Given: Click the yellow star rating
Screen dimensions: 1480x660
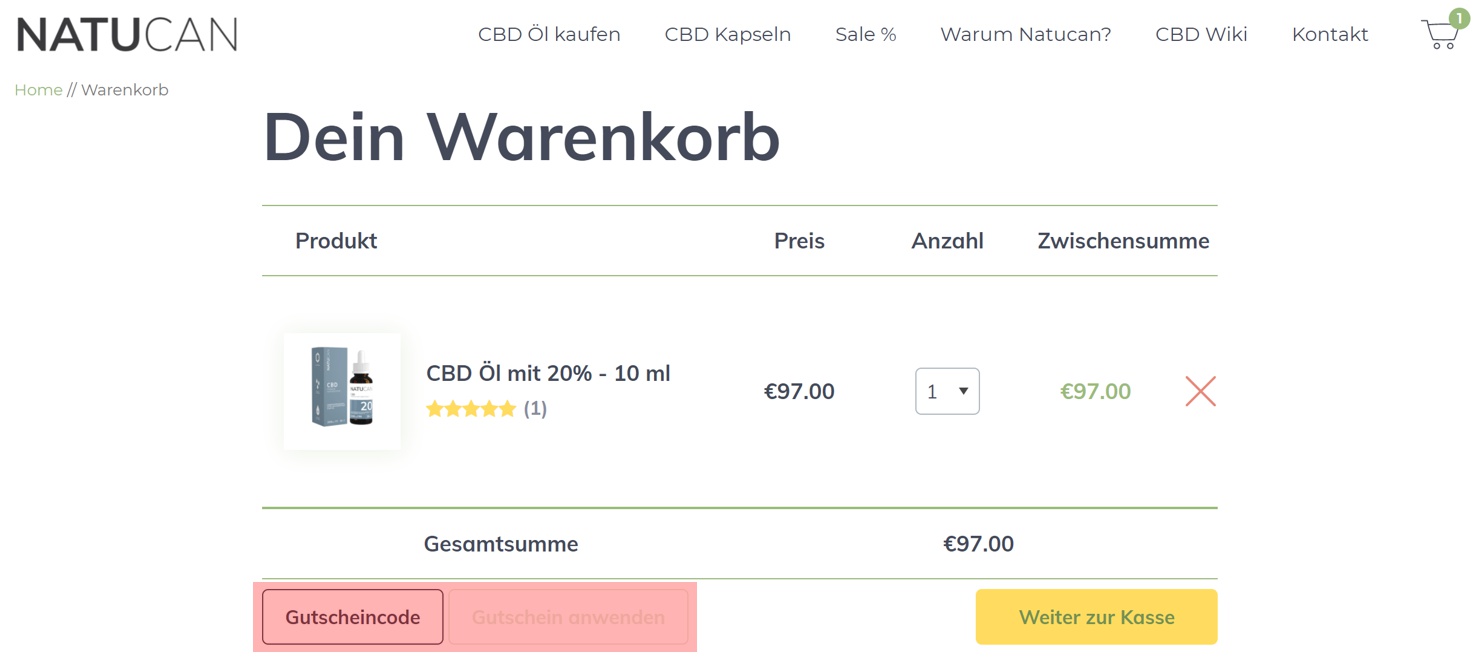Looking at the screenshot, I should tap(471, 409).
